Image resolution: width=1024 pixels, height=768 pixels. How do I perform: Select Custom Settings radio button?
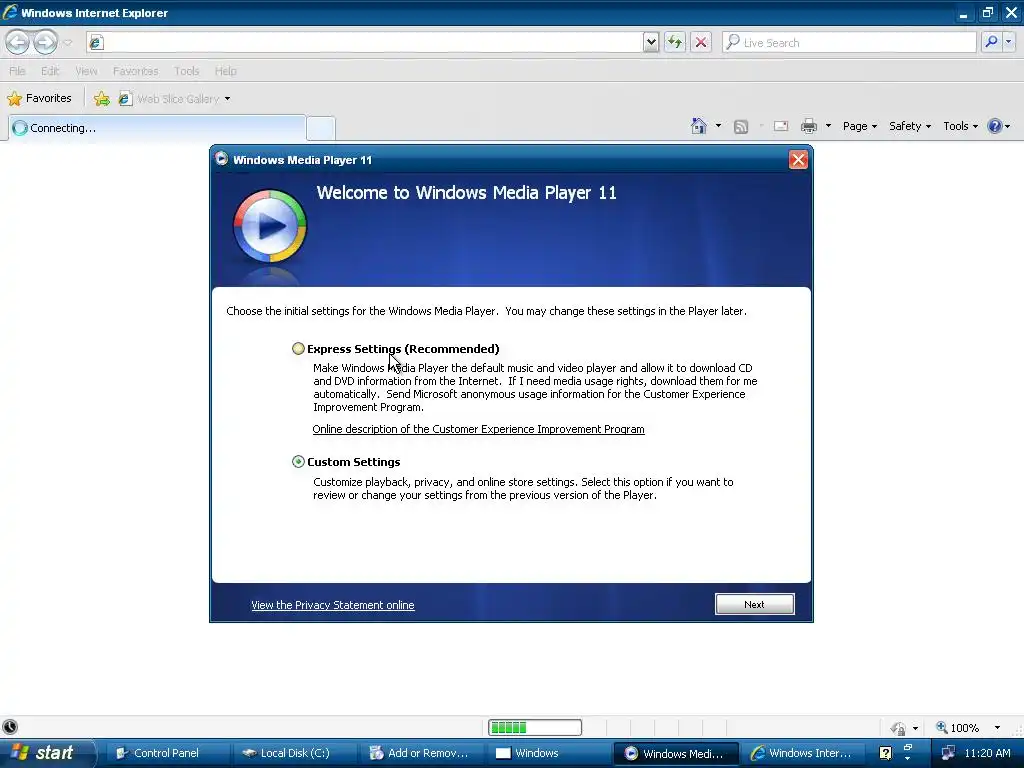coord(298,462)
